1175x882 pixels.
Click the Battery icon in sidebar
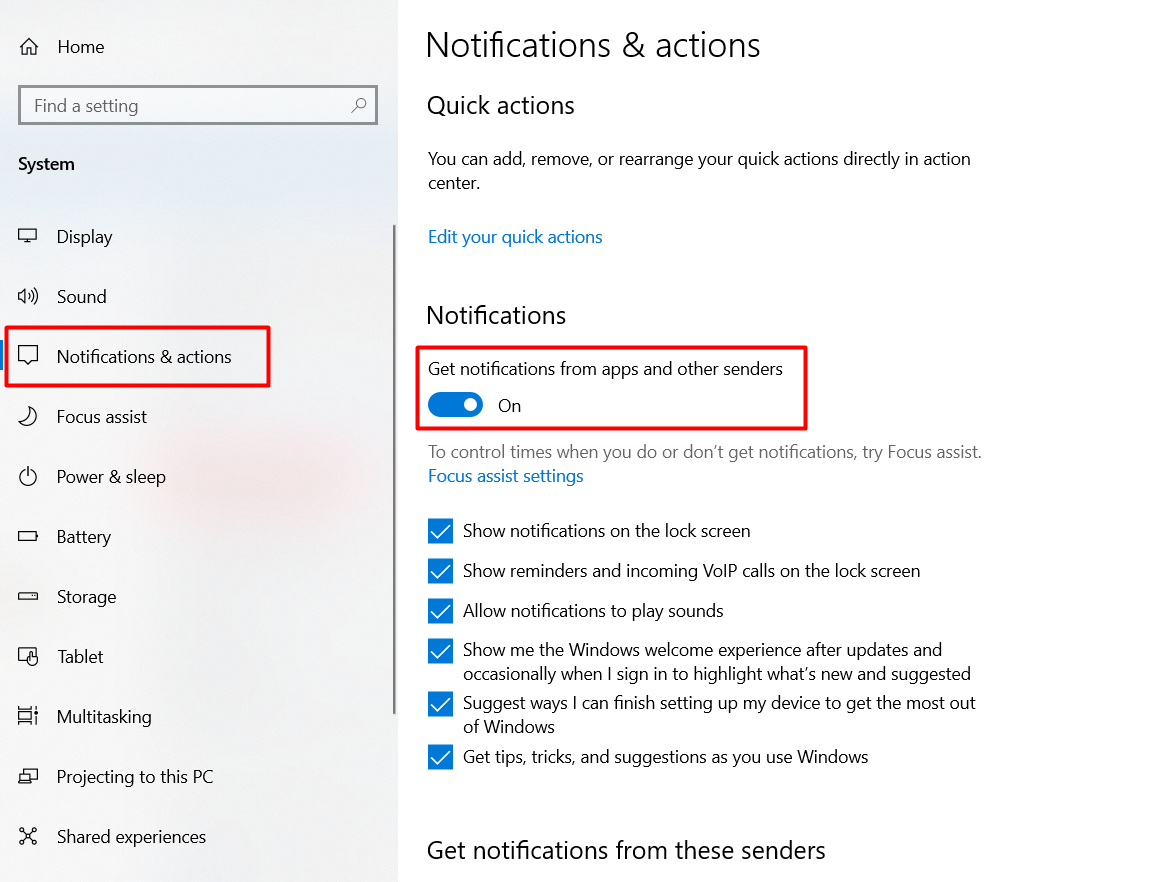[x=28, y=536]
